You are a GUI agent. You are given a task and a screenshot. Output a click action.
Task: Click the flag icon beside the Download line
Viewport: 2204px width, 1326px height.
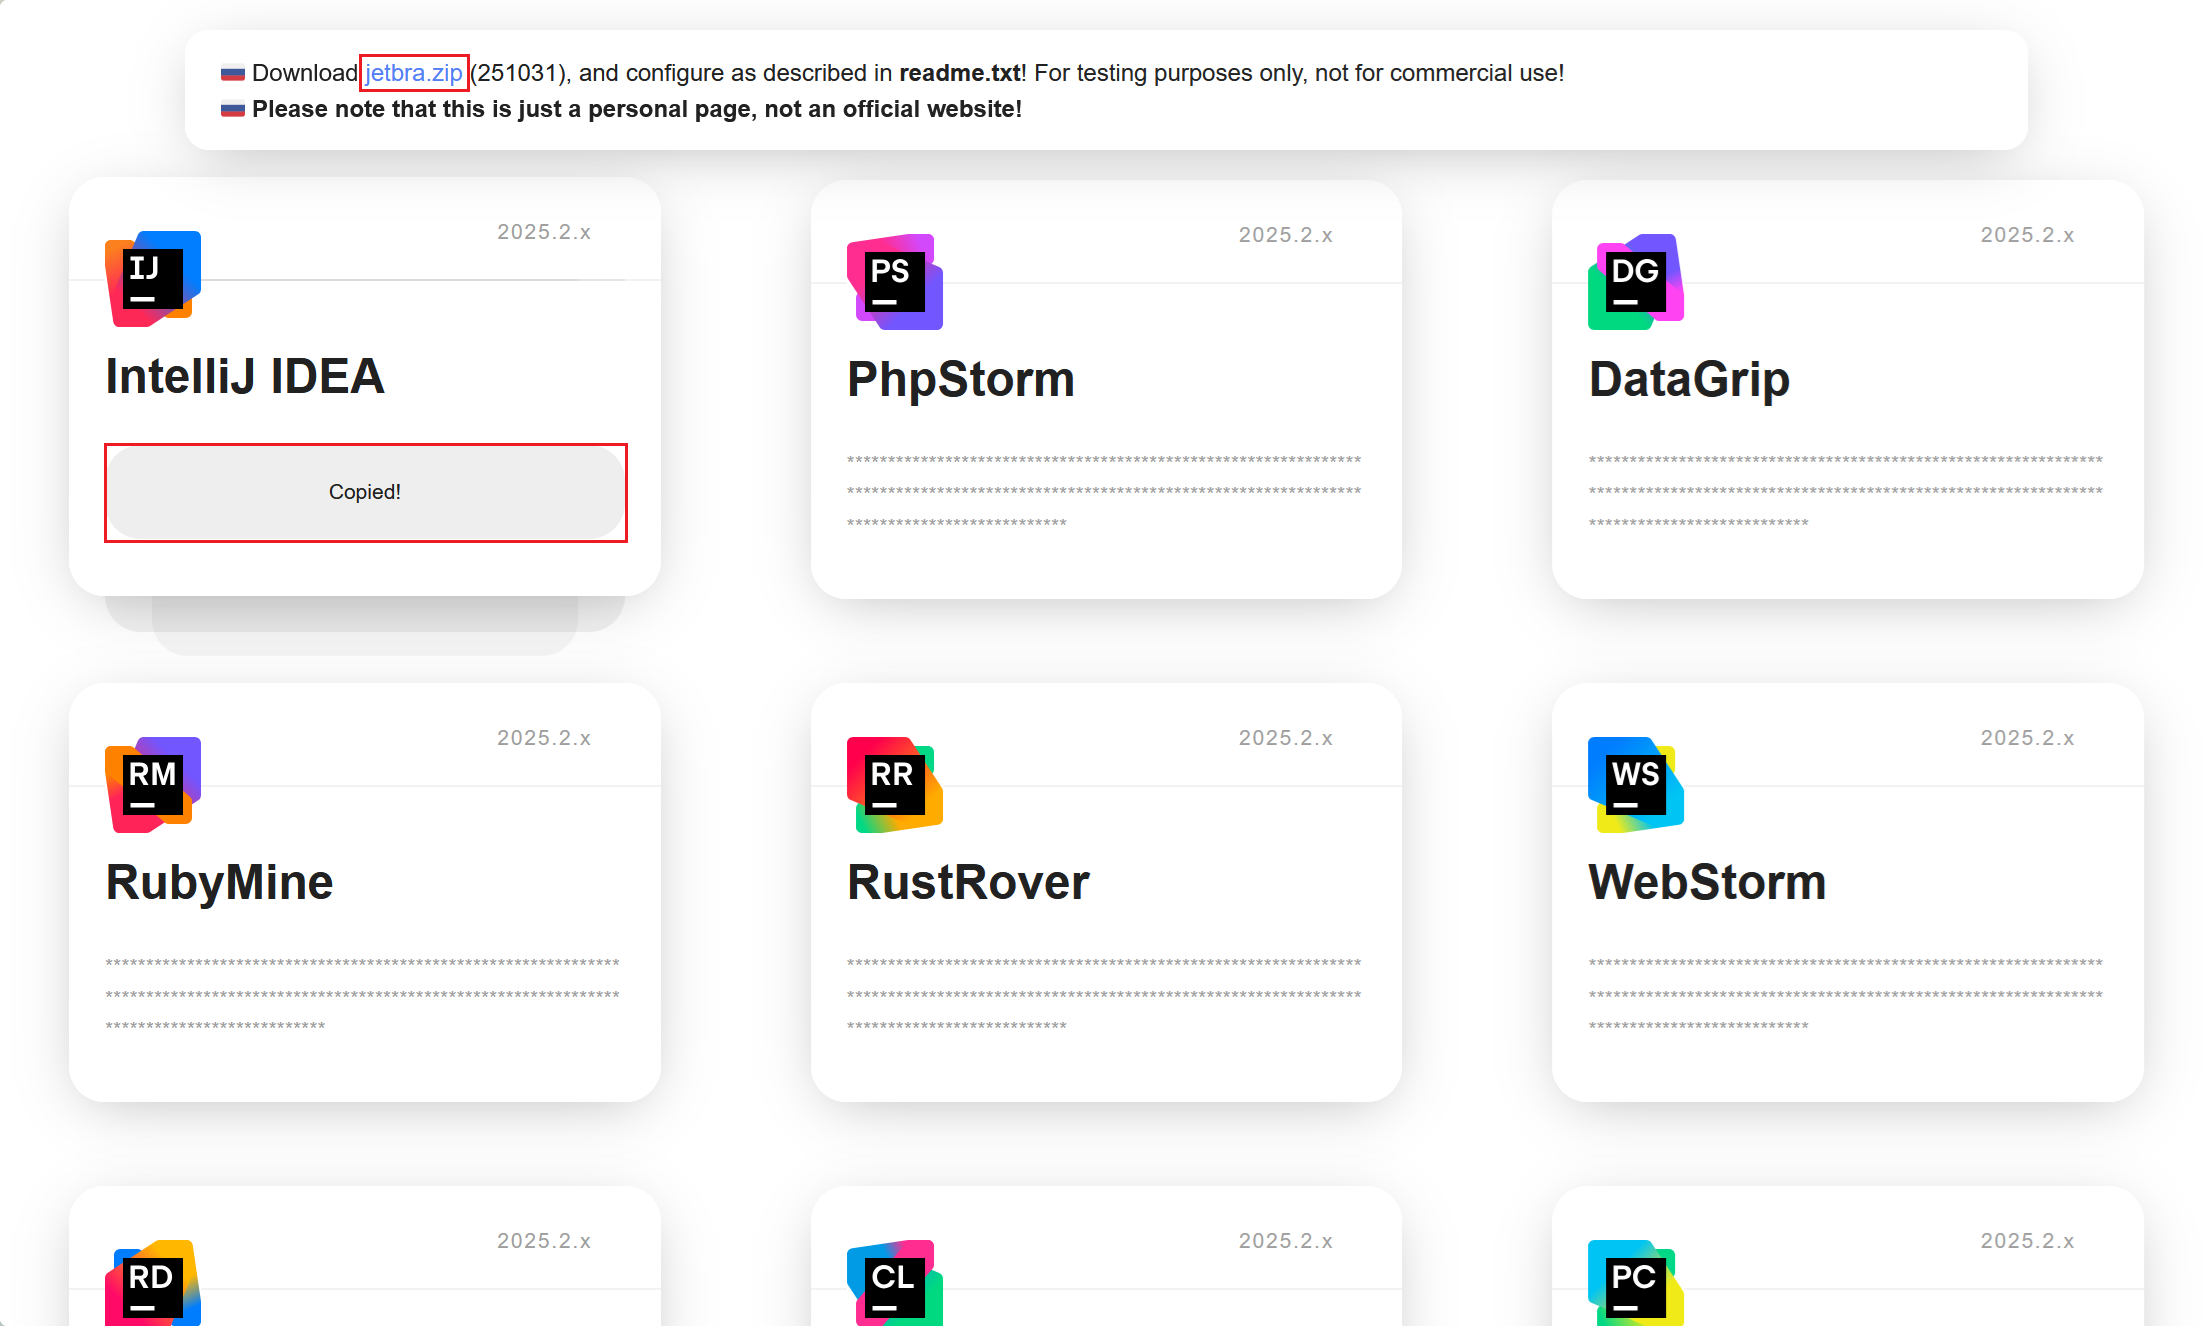(x=233, y=74)
